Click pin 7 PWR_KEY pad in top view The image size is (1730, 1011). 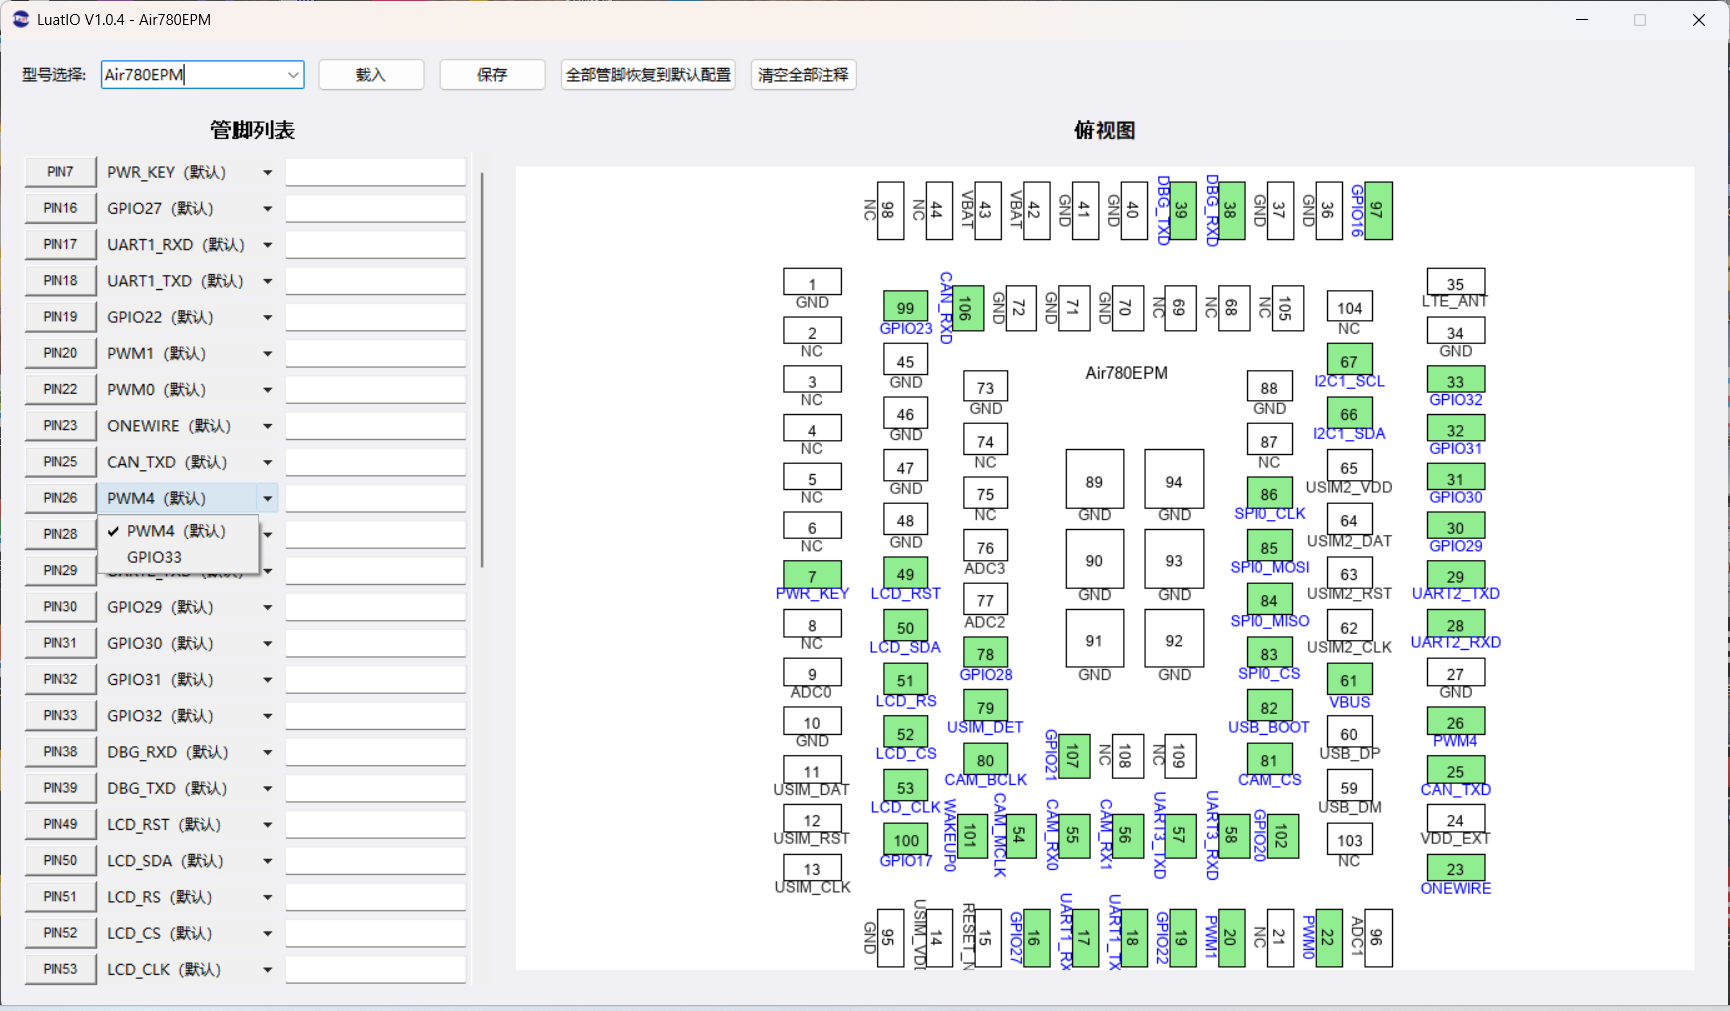(x=812, y=575)
